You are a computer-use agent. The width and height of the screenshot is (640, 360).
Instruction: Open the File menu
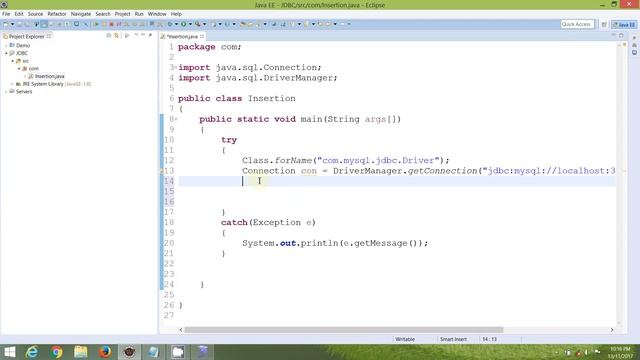(6, 14)
